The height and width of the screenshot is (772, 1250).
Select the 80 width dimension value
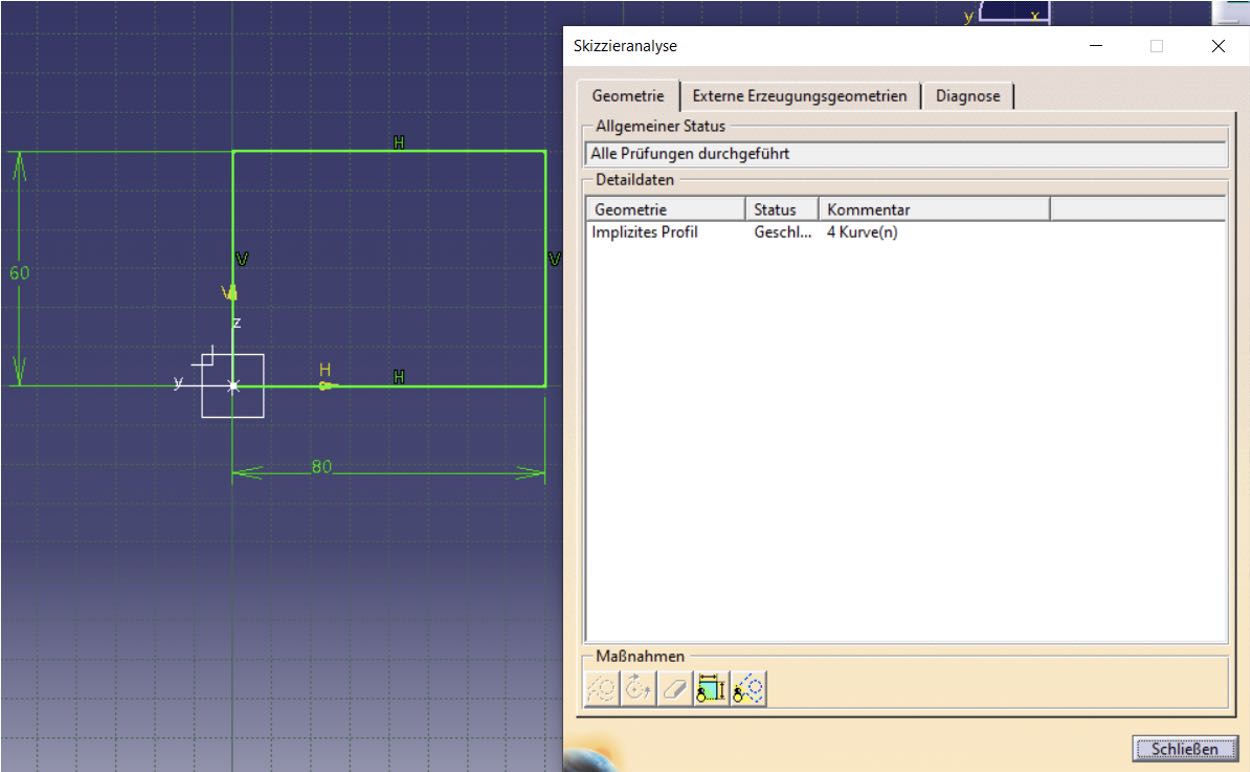[320, 467]
